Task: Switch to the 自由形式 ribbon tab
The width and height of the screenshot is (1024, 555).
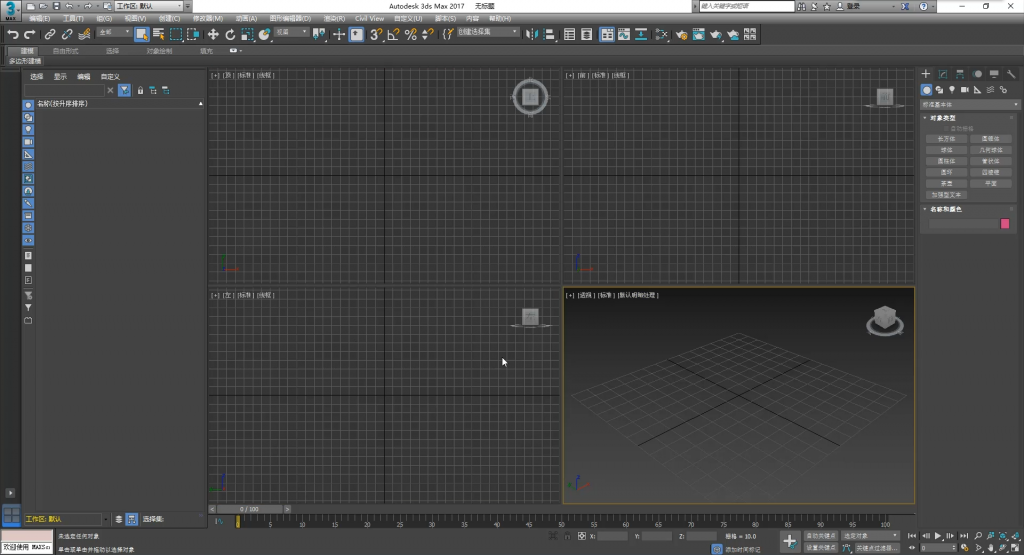Action: pyautogui.click(x=65, y=51)
